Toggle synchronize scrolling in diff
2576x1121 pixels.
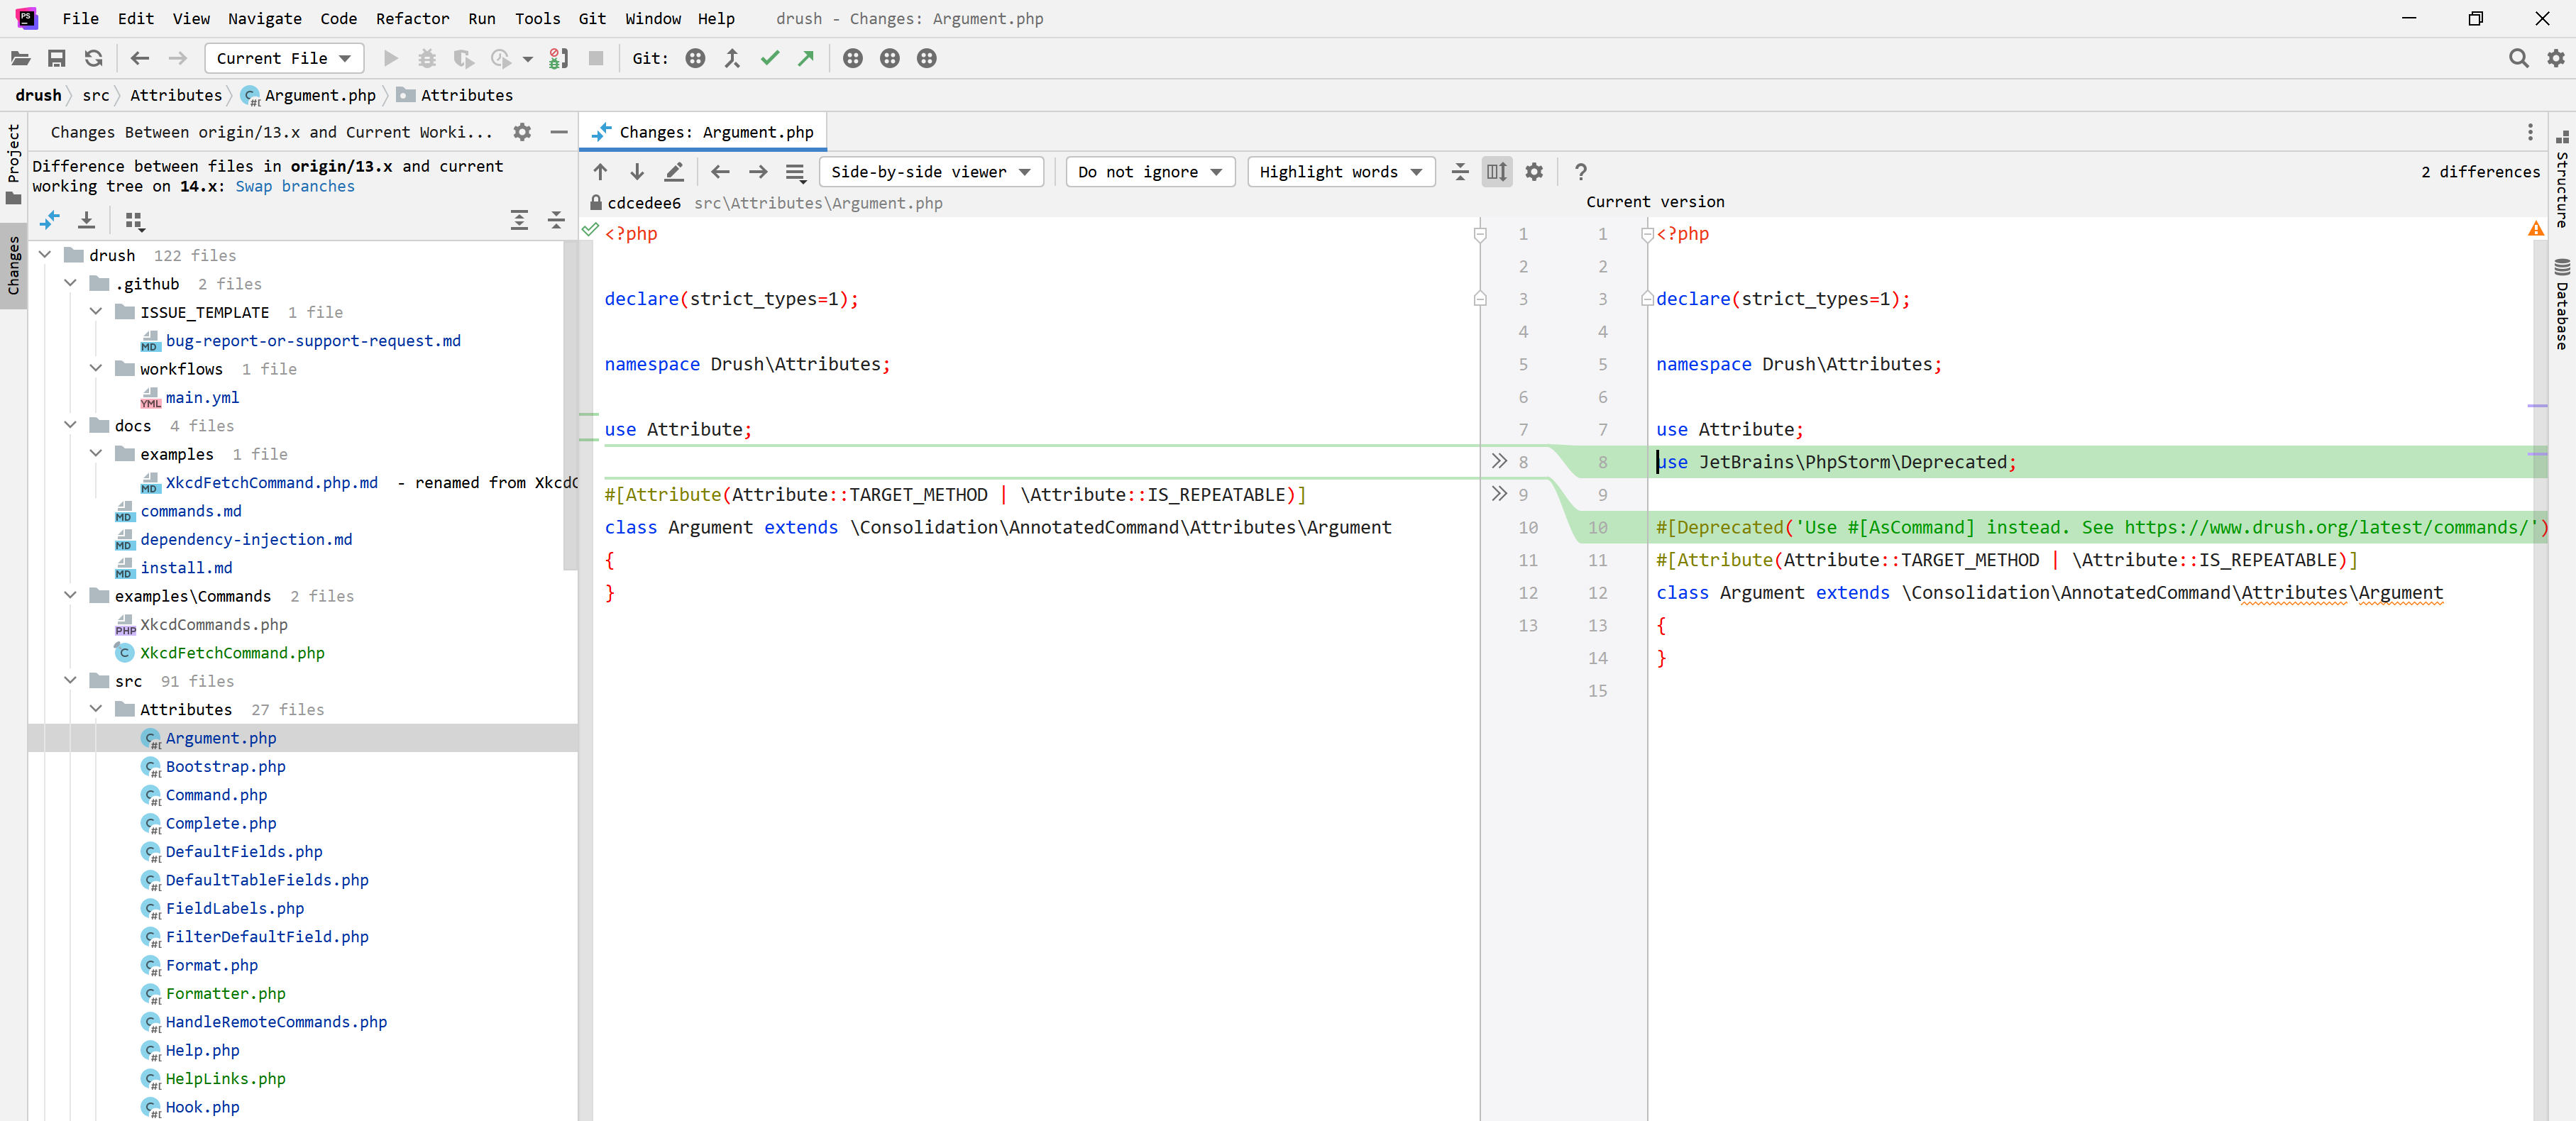pos(1497,172)
